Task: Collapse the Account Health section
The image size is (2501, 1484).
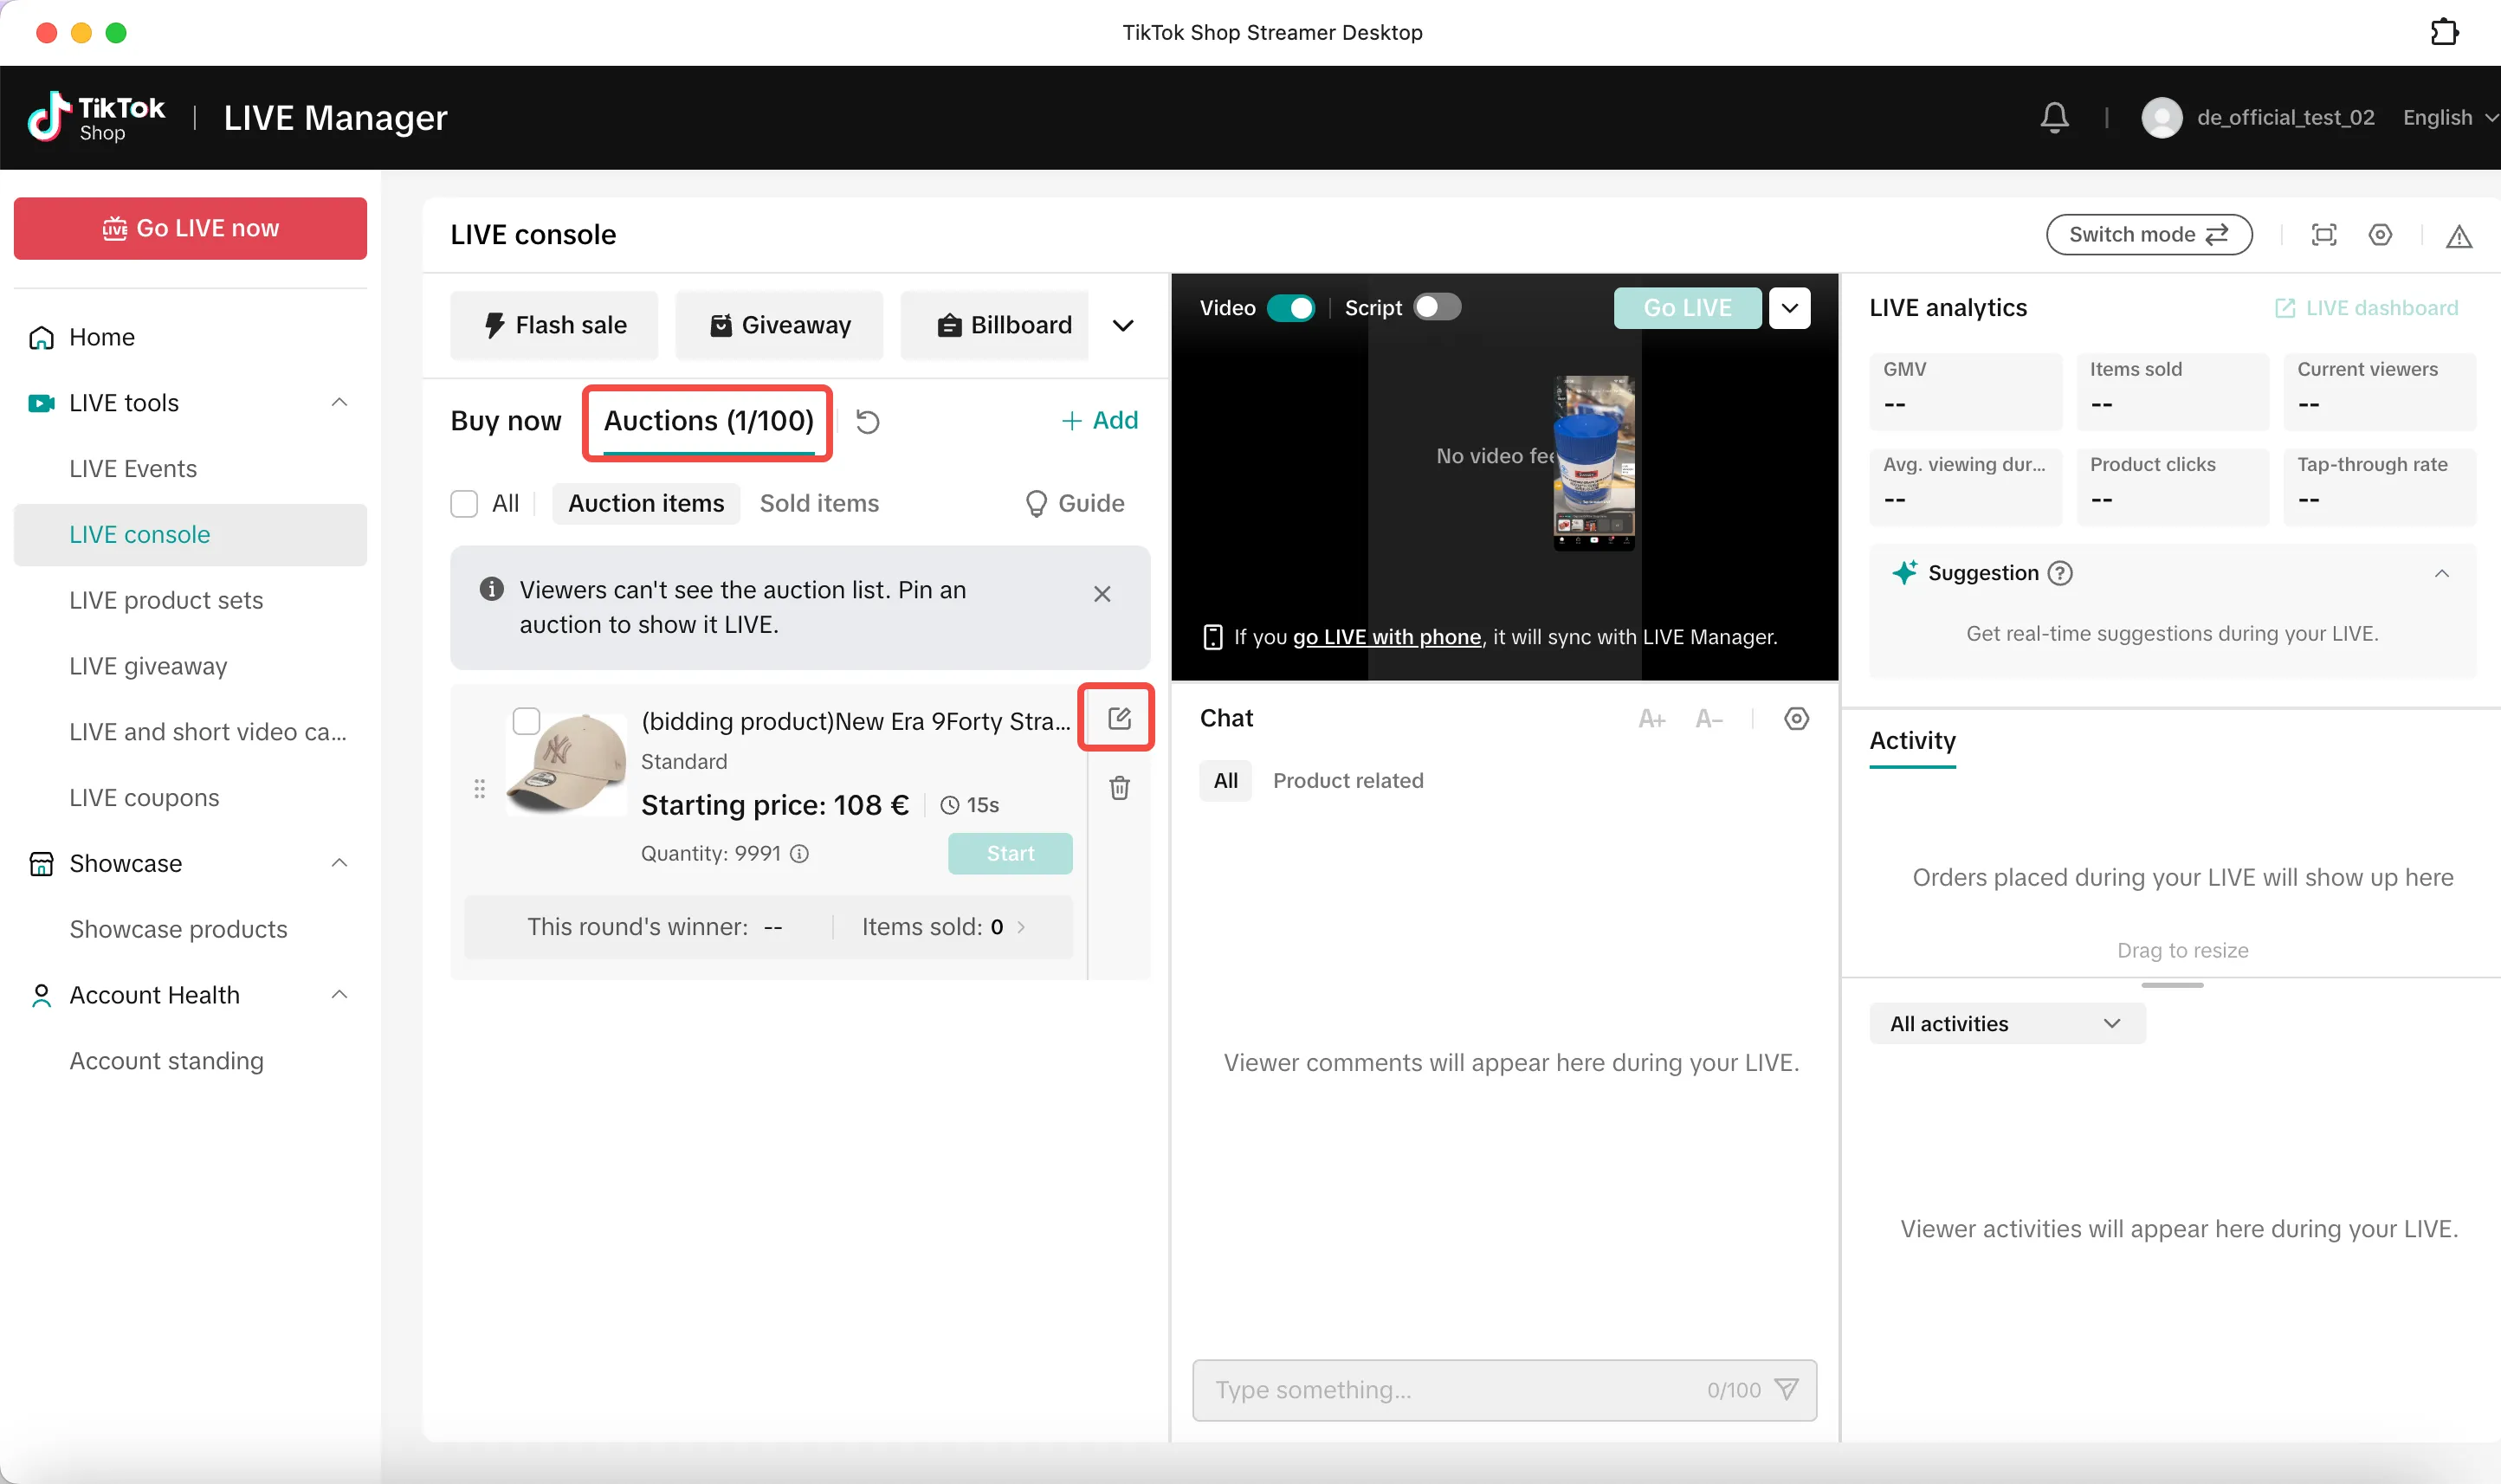Action: [339, 994]
